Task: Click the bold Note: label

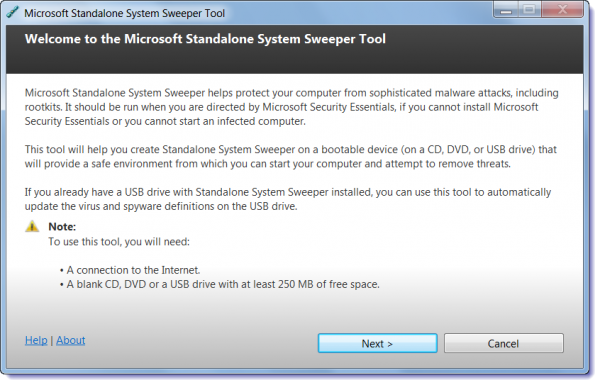Action: point(62,227)
